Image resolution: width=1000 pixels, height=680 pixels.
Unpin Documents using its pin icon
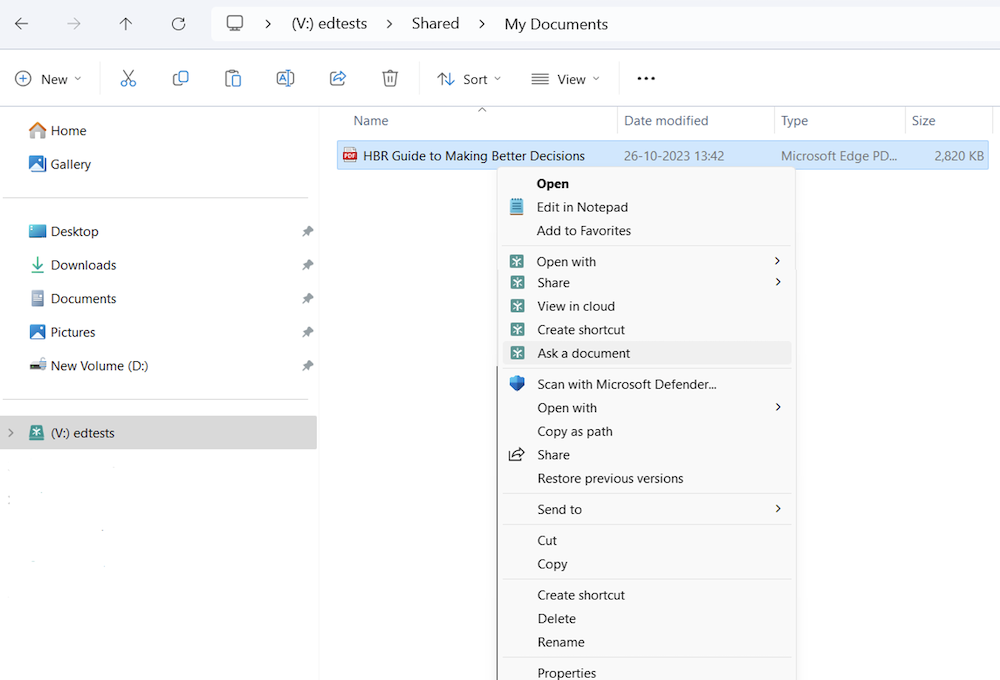coord(307,299)
